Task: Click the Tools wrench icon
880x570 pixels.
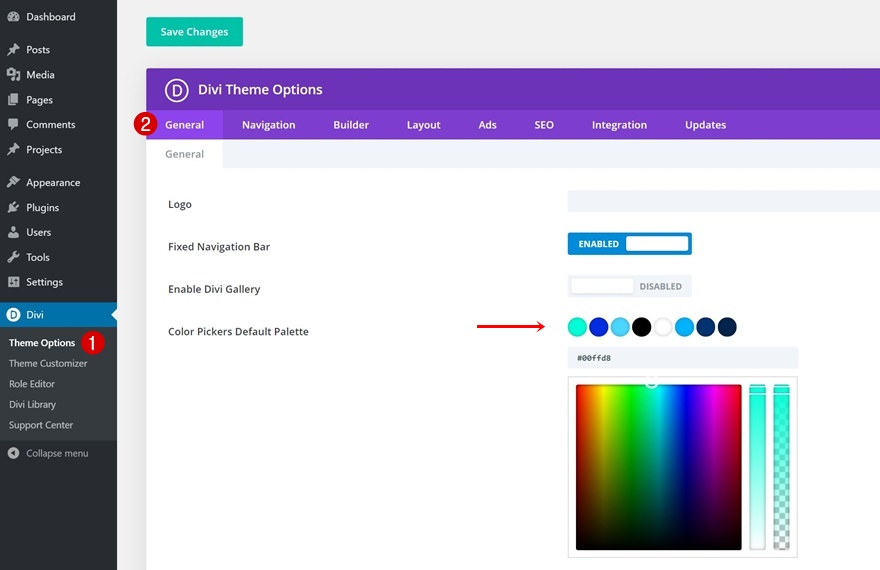Action: (x=13, y=258)
